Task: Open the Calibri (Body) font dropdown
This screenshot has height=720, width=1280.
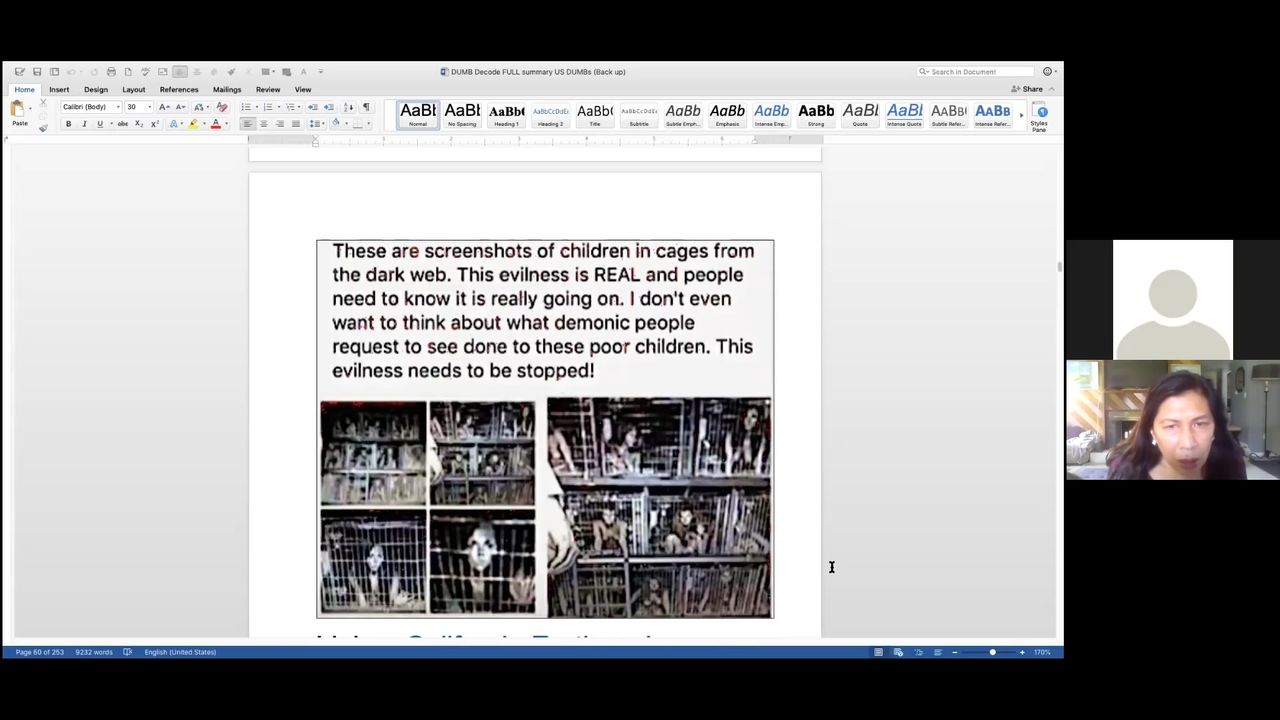Action: 90,107
